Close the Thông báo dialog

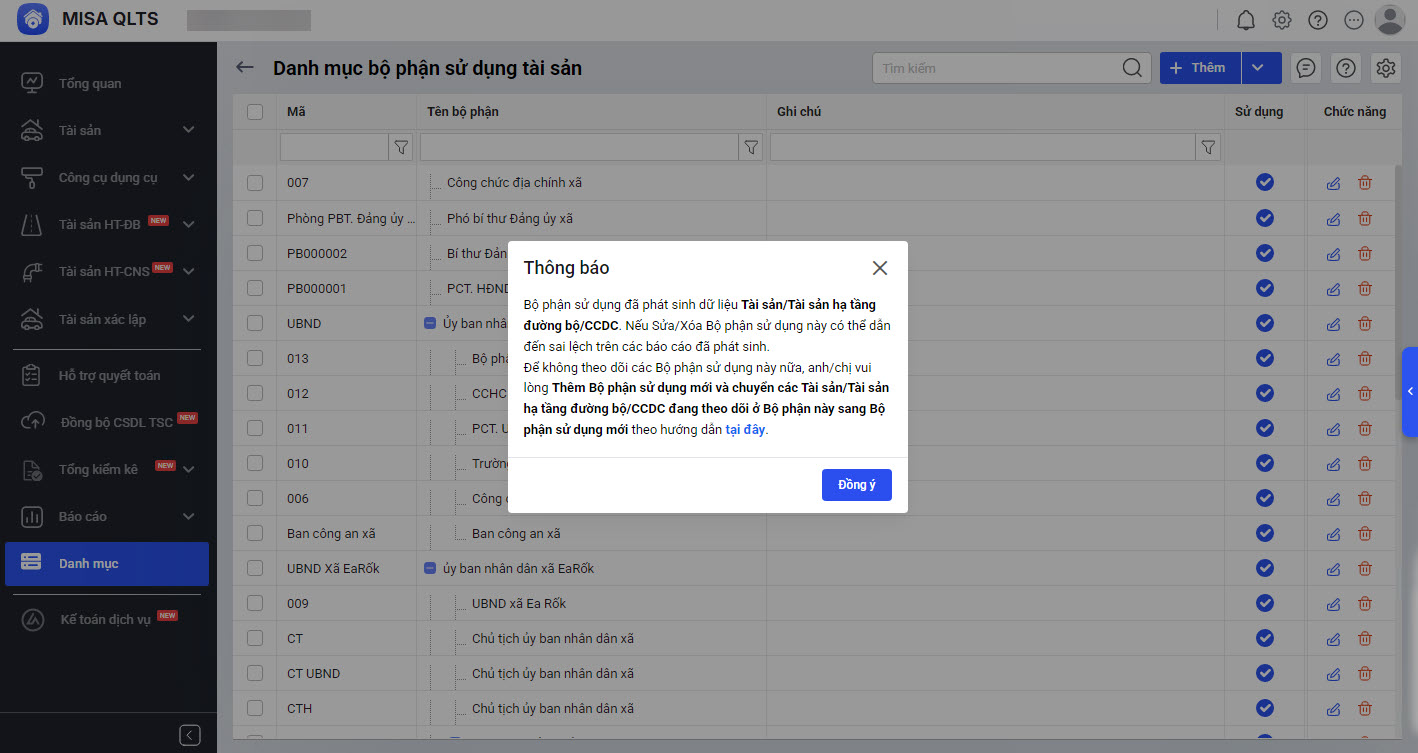click(879, 268)
